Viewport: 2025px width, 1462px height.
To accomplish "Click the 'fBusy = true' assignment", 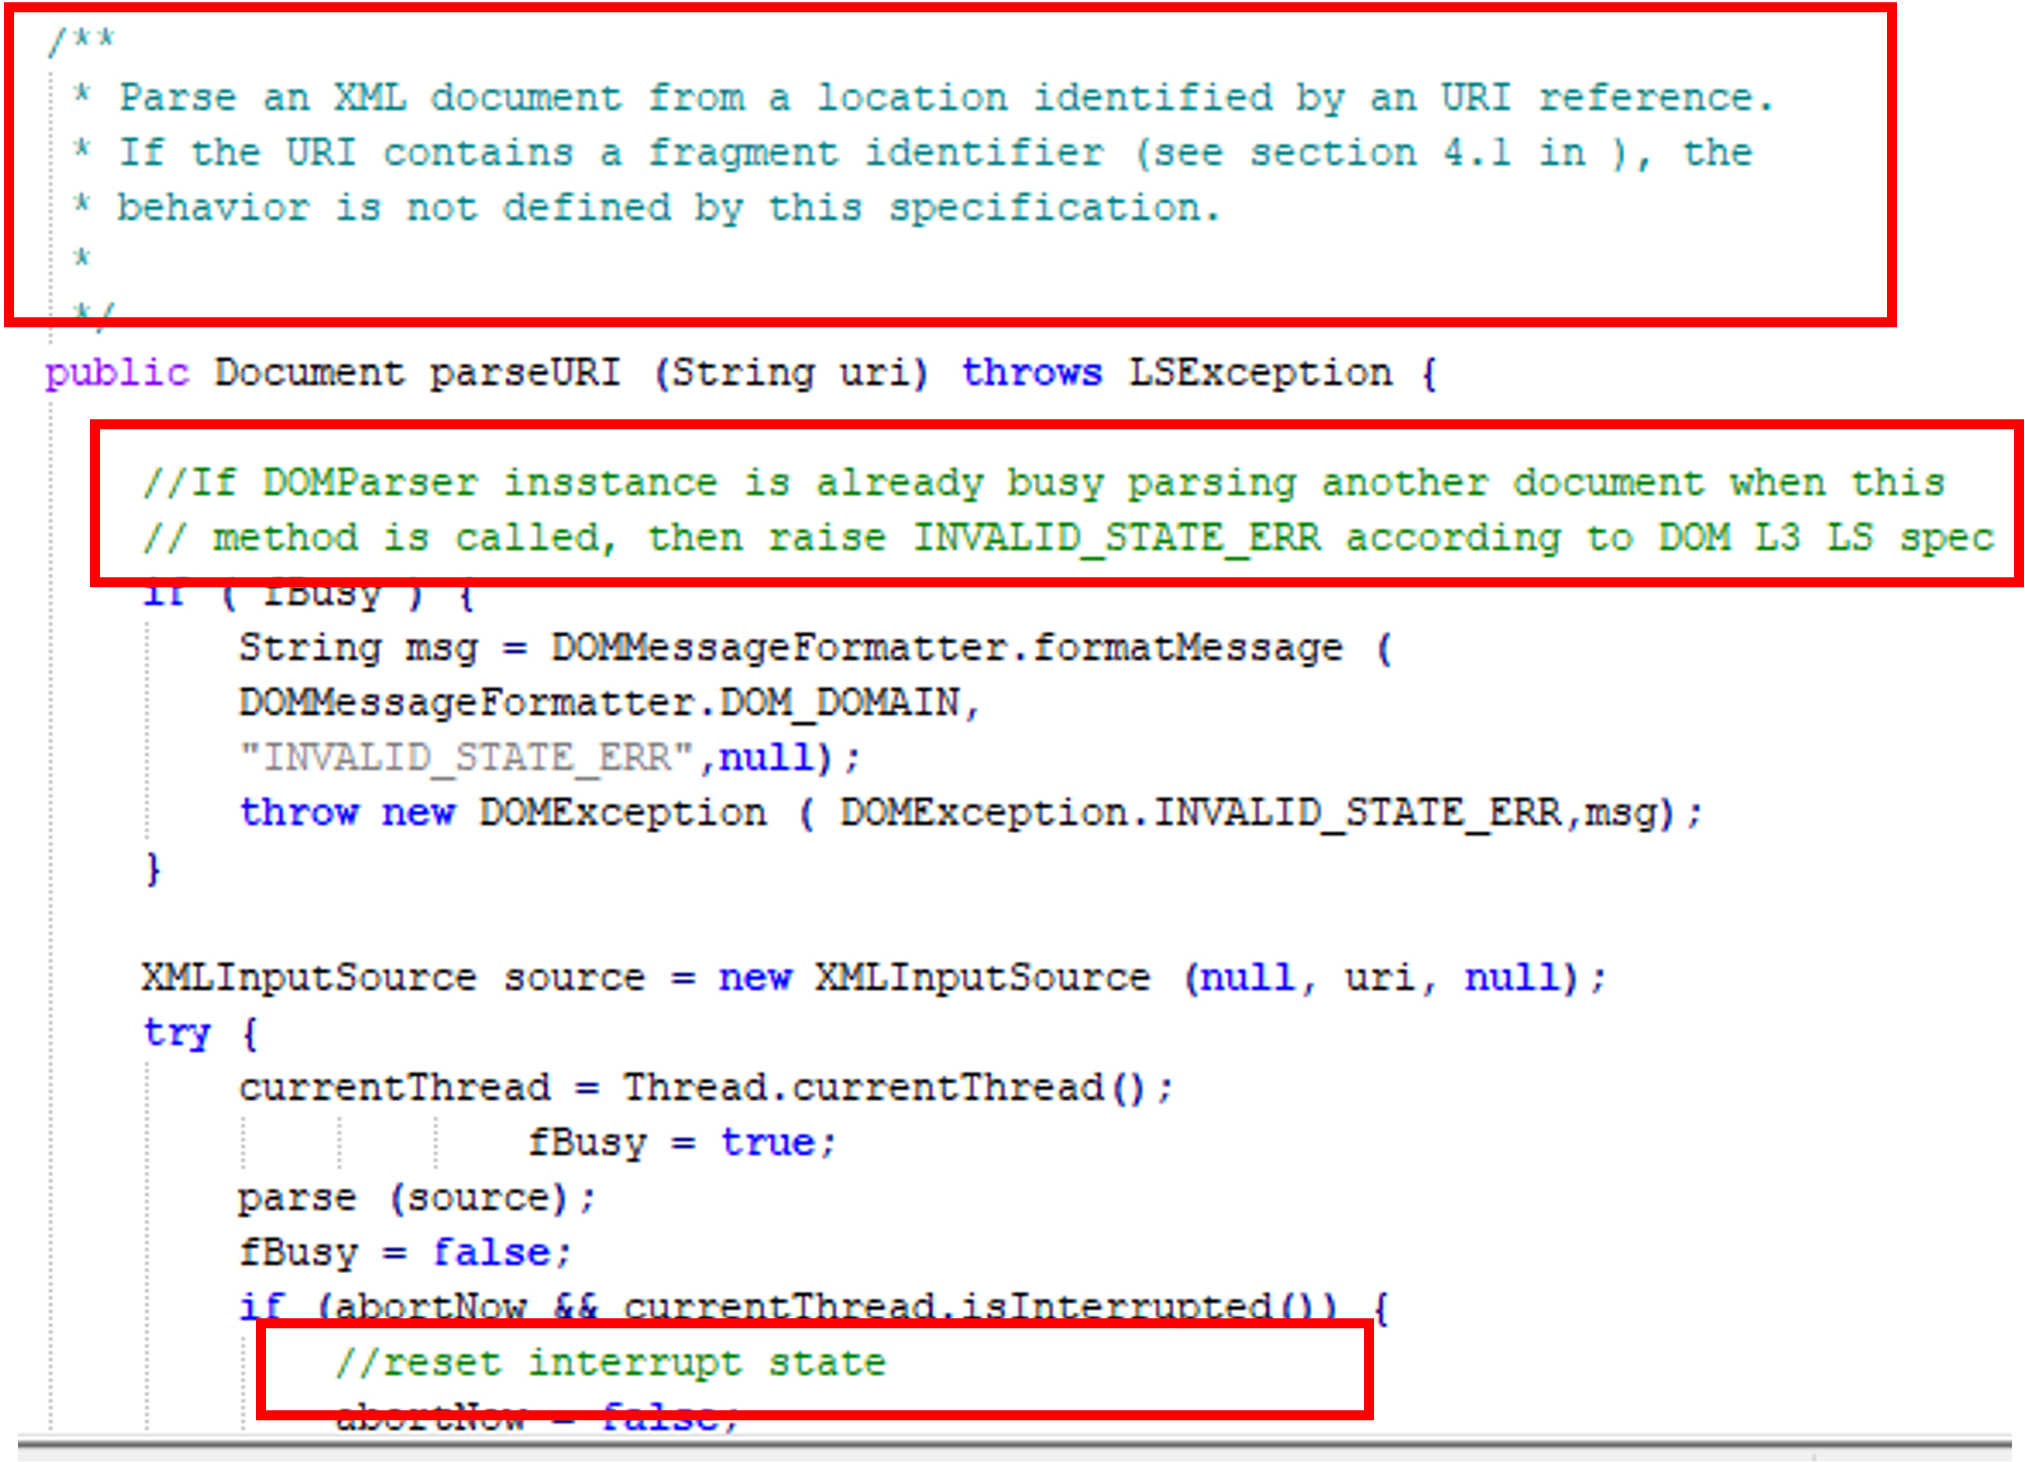I will [681, 1142].
